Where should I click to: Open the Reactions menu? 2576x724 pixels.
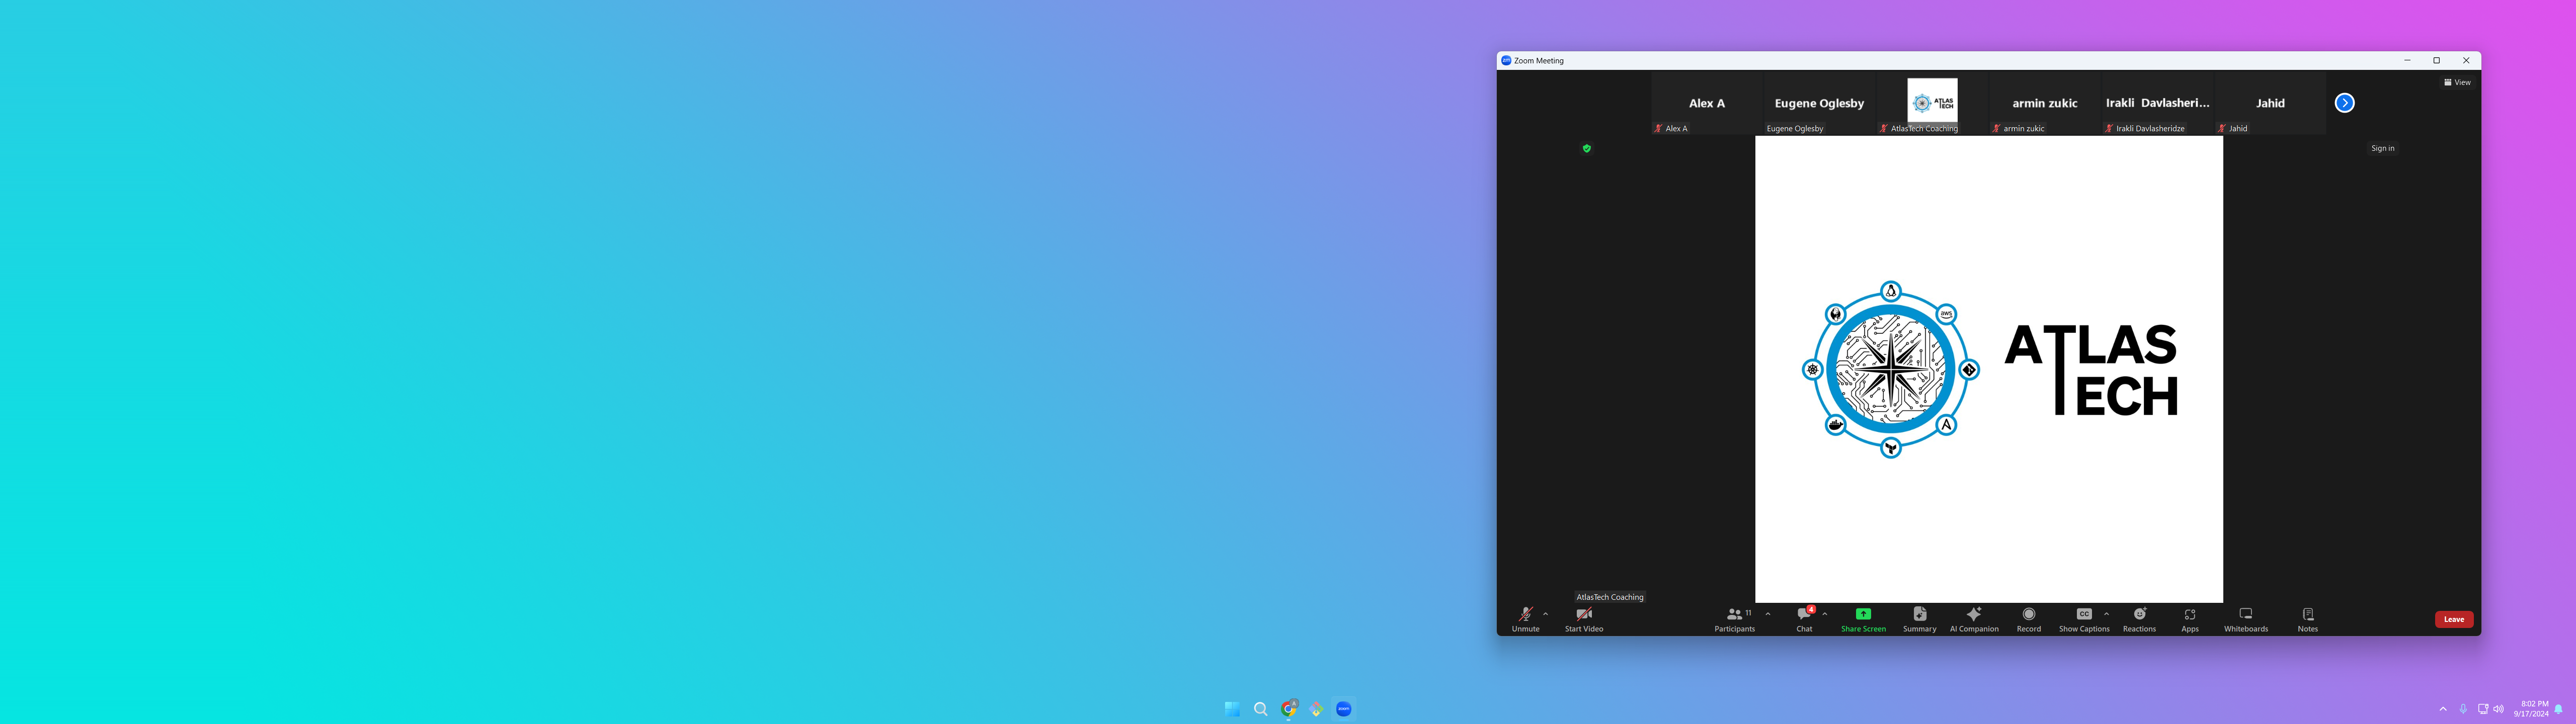click(x=2139, y=619)
